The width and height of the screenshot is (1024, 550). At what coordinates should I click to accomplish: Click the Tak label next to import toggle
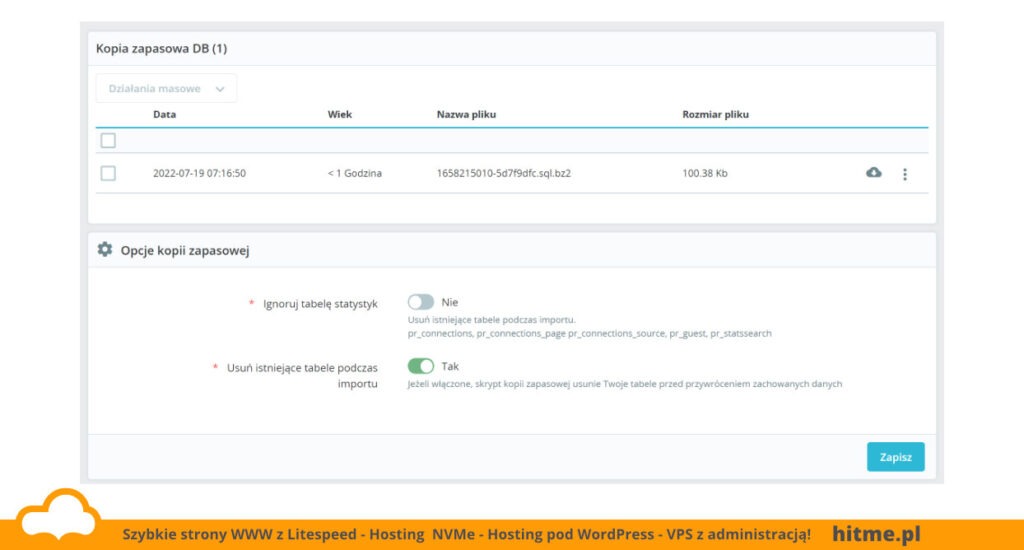450,366
